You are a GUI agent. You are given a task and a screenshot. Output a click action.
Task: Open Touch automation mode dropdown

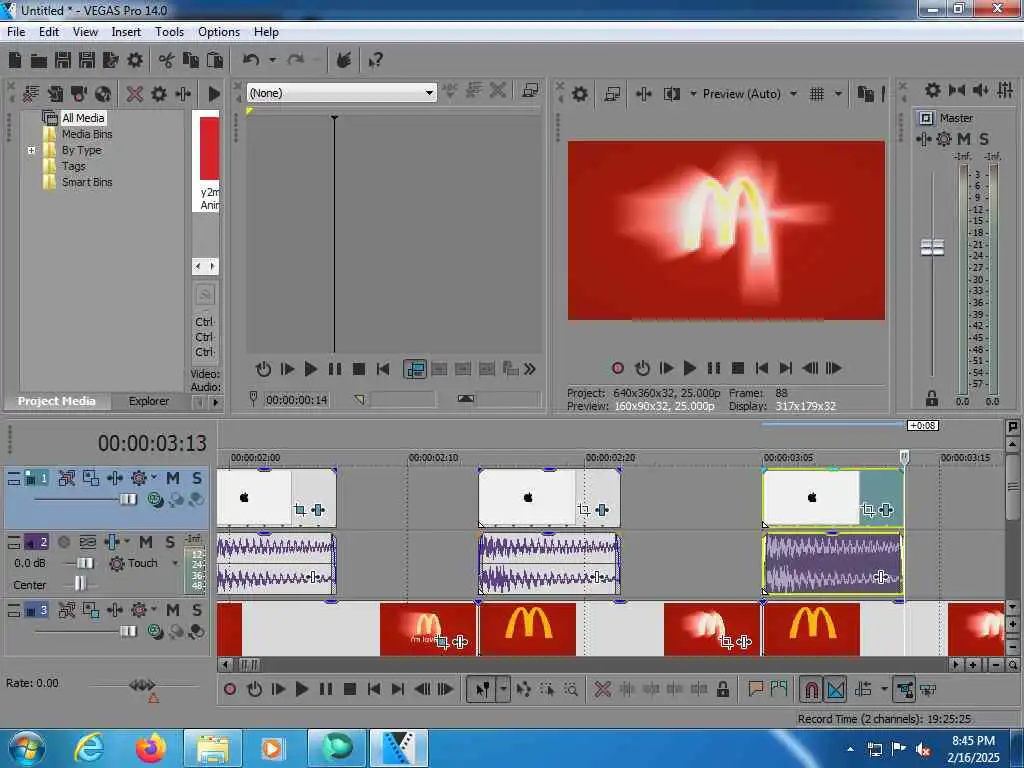coord(175,563)
